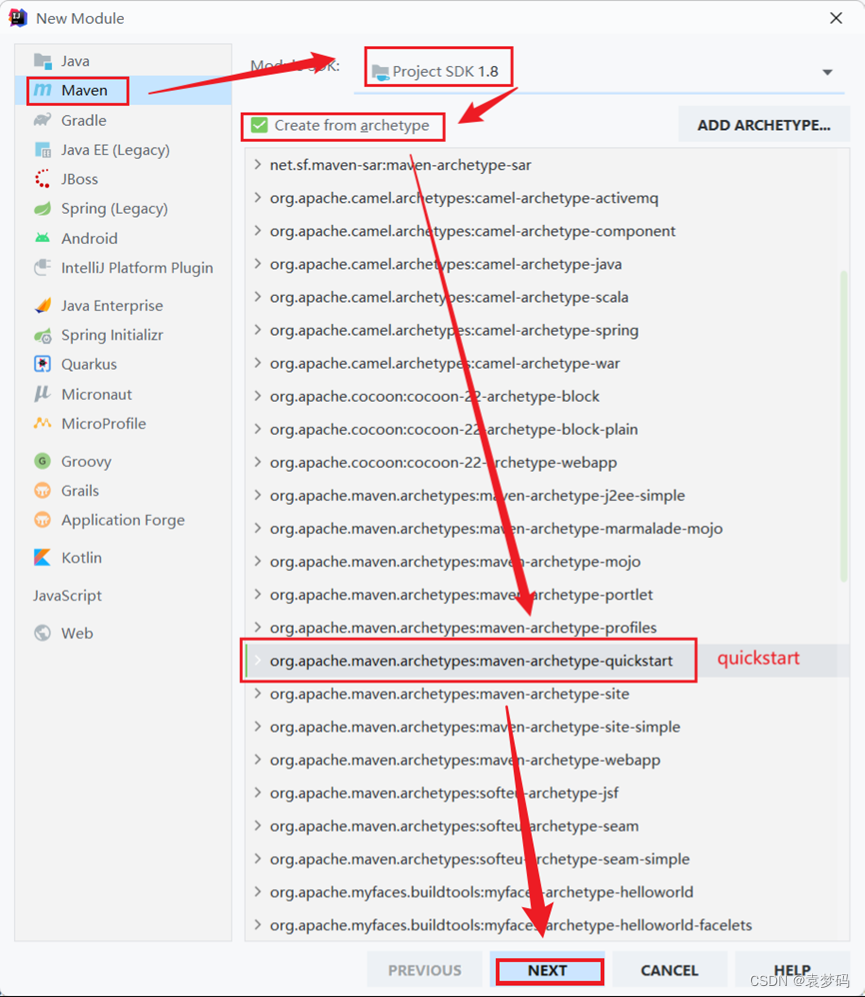Select maven-archetype-portlet row
The width and height of the screenshot is (865, 997).
tap(548, 595)
